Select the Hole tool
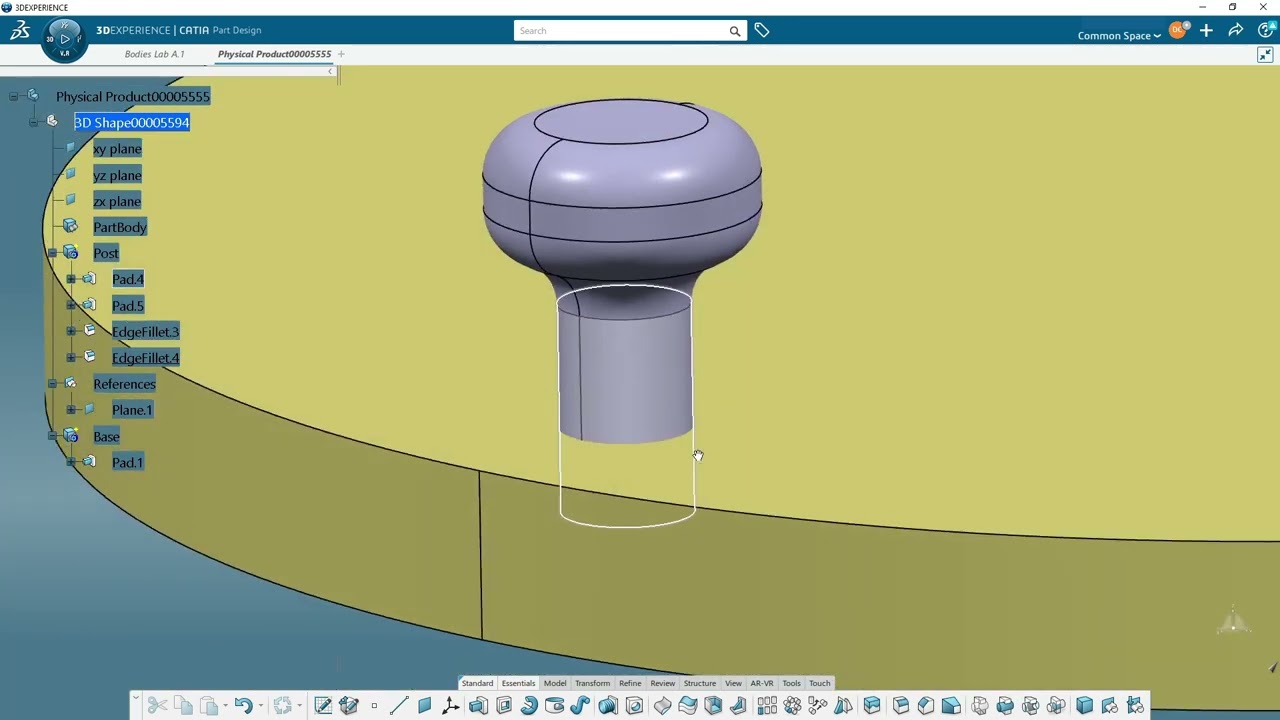 pyautogui.click(x=634, y=706)
